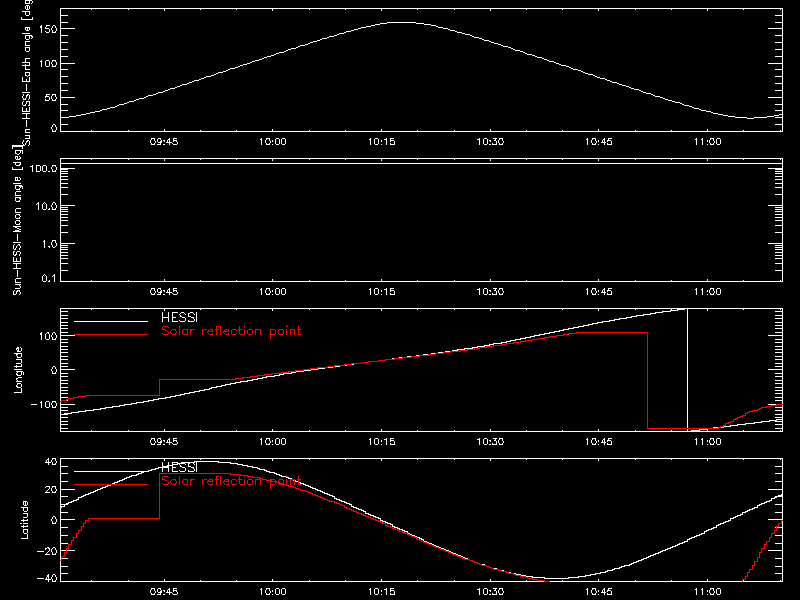
Task: Click the 1.0 tick in the Moon angle plot
Action: tap(49, 244)
